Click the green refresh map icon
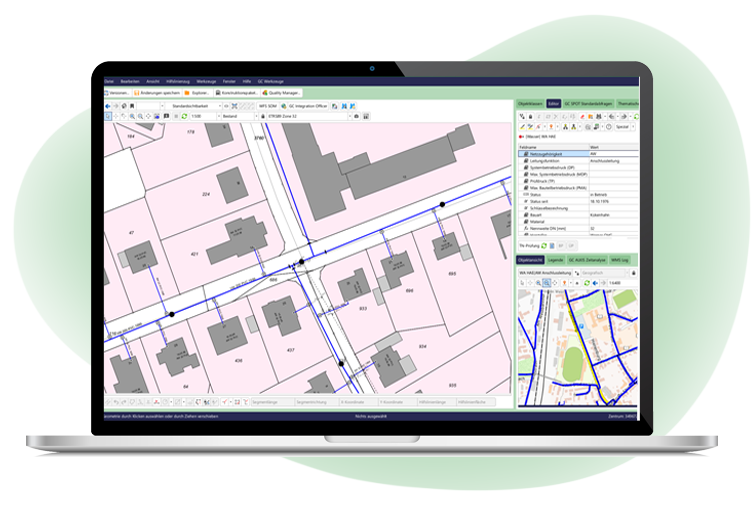This screenshot has height=508, width=754. pos(183,116)
